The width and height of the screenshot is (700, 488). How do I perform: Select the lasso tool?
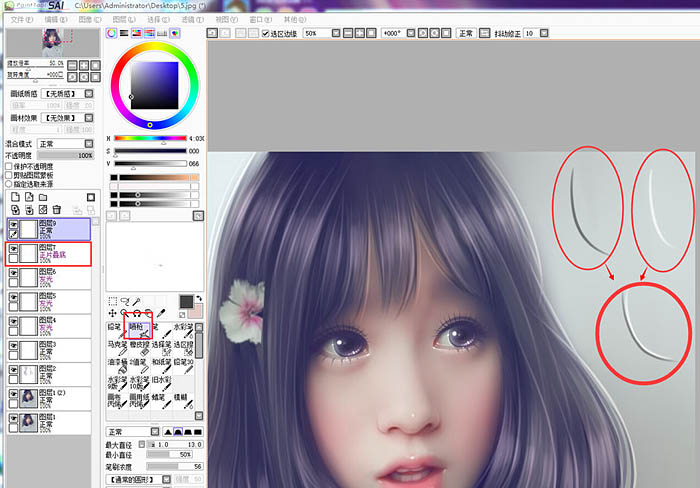pyautogui.click(x=125, y=301)
